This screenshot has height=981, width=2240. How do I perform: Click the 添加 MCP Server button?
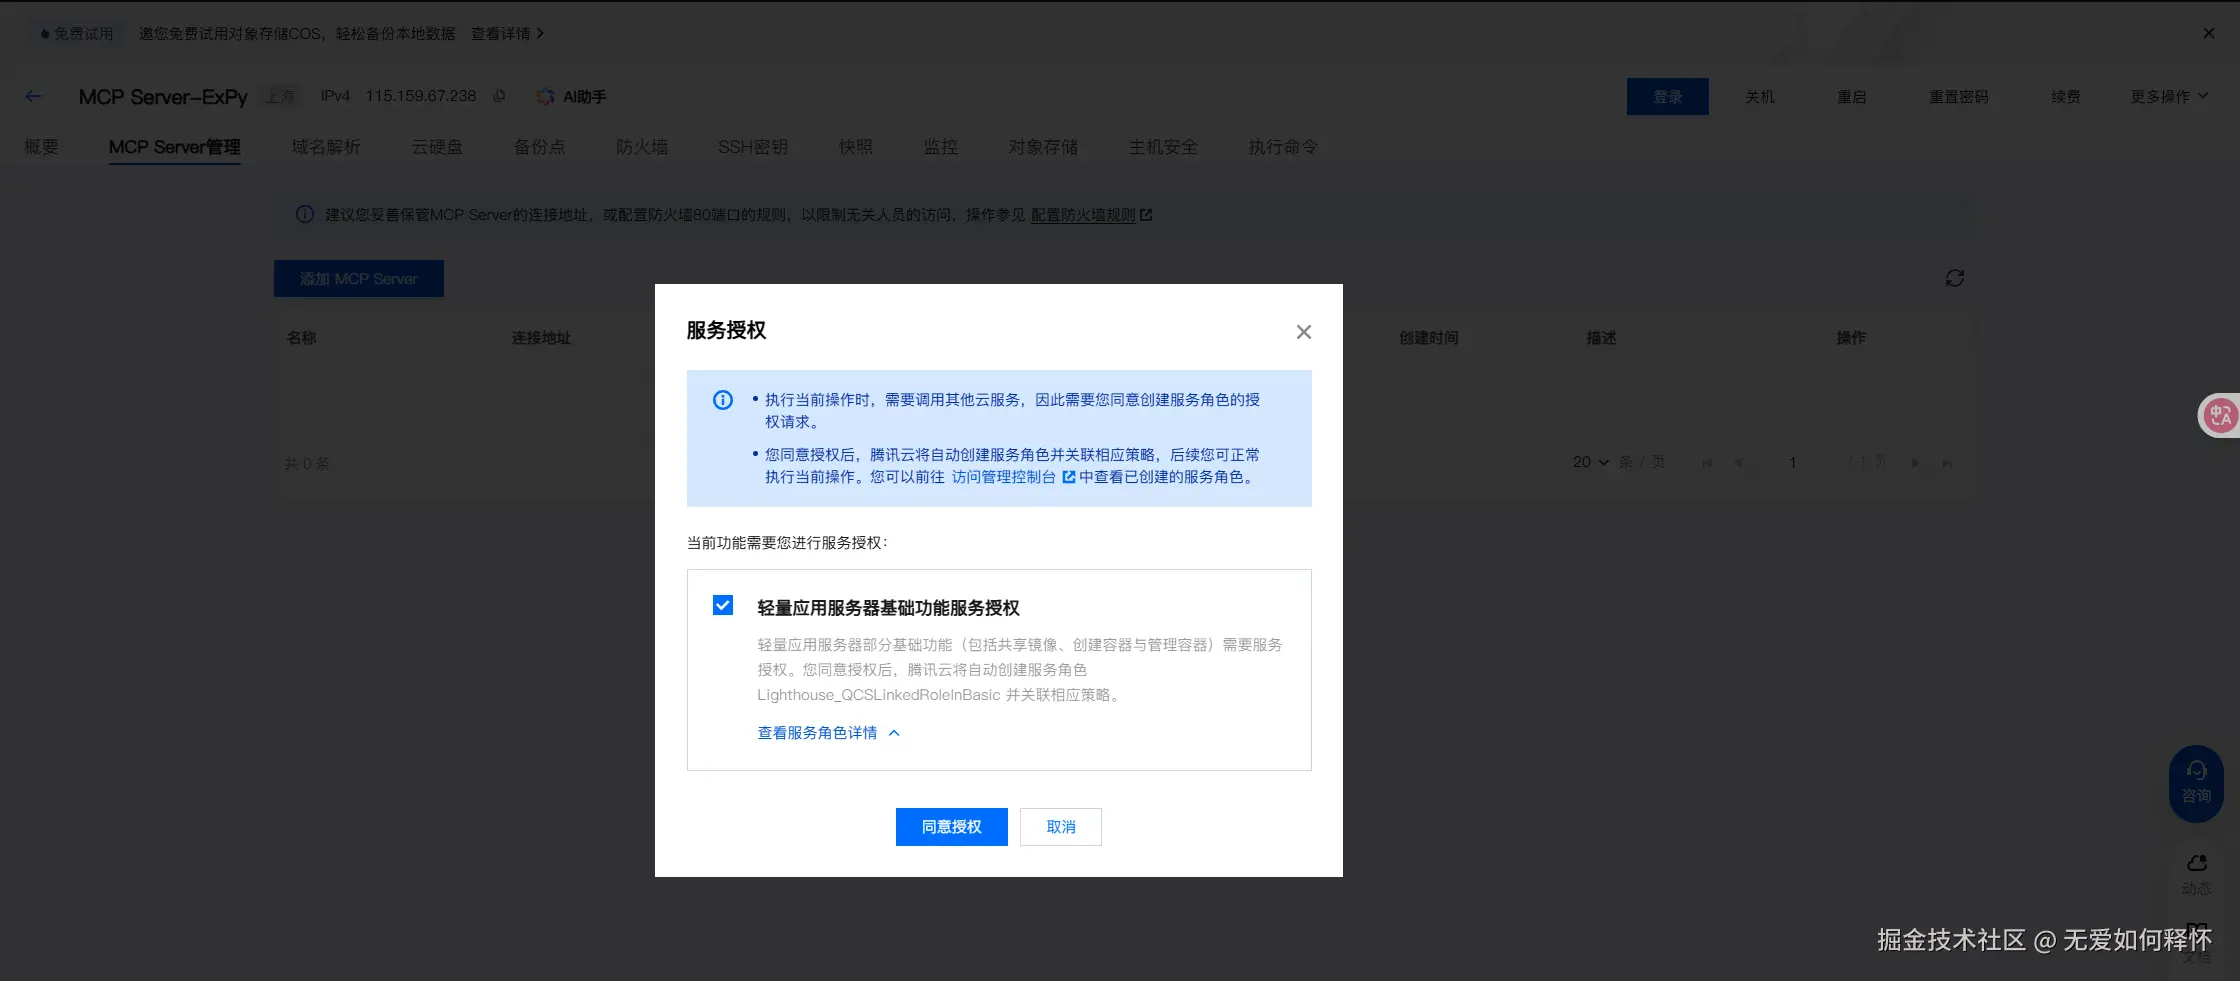pyautogui.click(x=359, y=279)
